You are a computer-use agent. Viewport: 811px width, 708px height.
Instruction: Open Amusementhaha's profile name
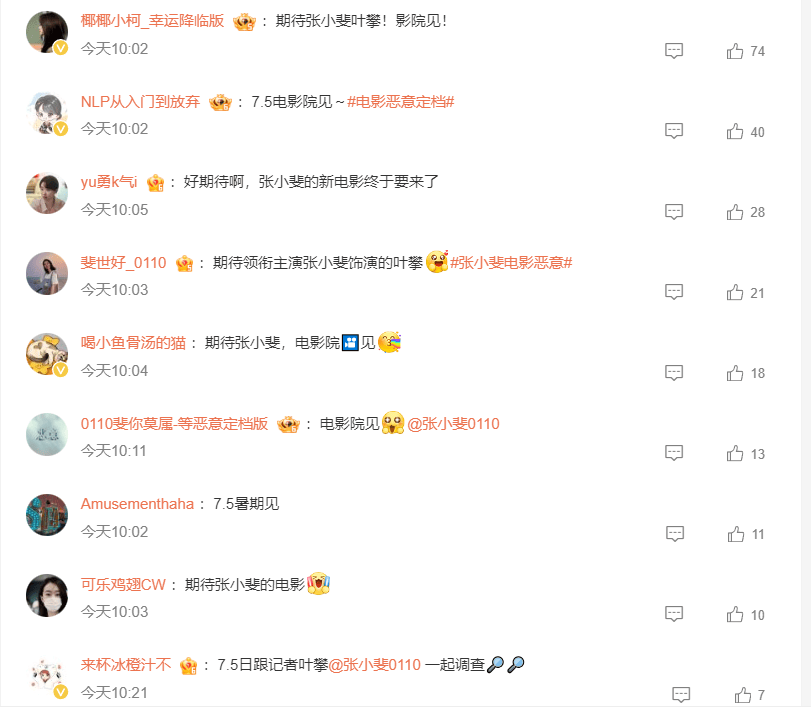pos(137,504)
